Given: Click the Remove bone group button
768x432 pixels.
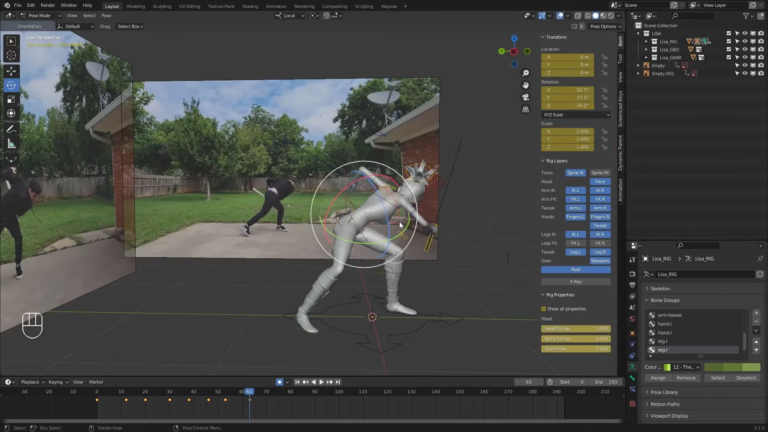Looking at the screenshot, I should (685, 378).
